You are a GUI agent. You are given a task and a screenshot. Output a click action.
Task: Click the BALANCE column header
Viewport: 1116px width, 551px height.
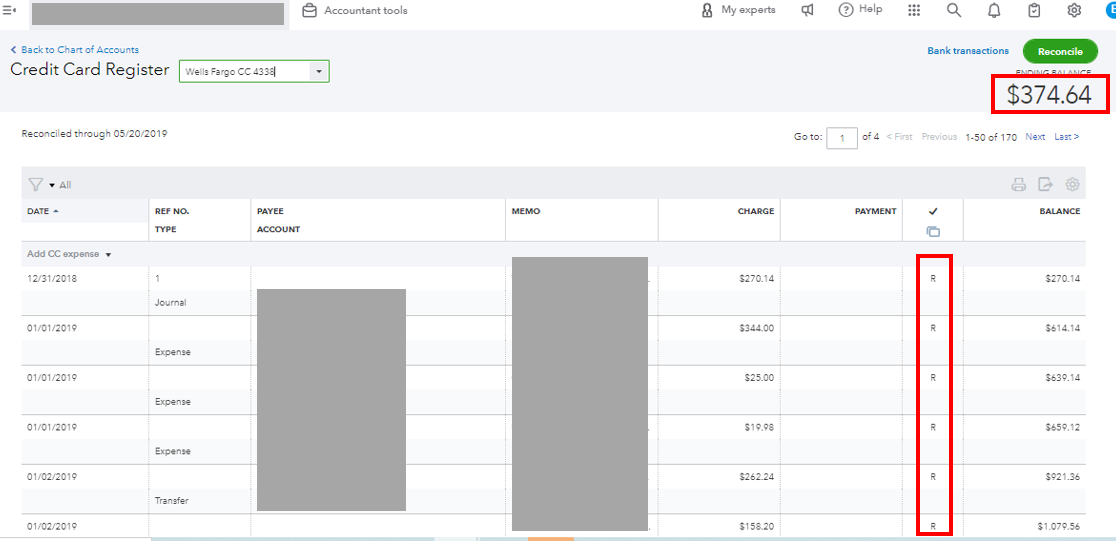click(x=1060, y=211)
